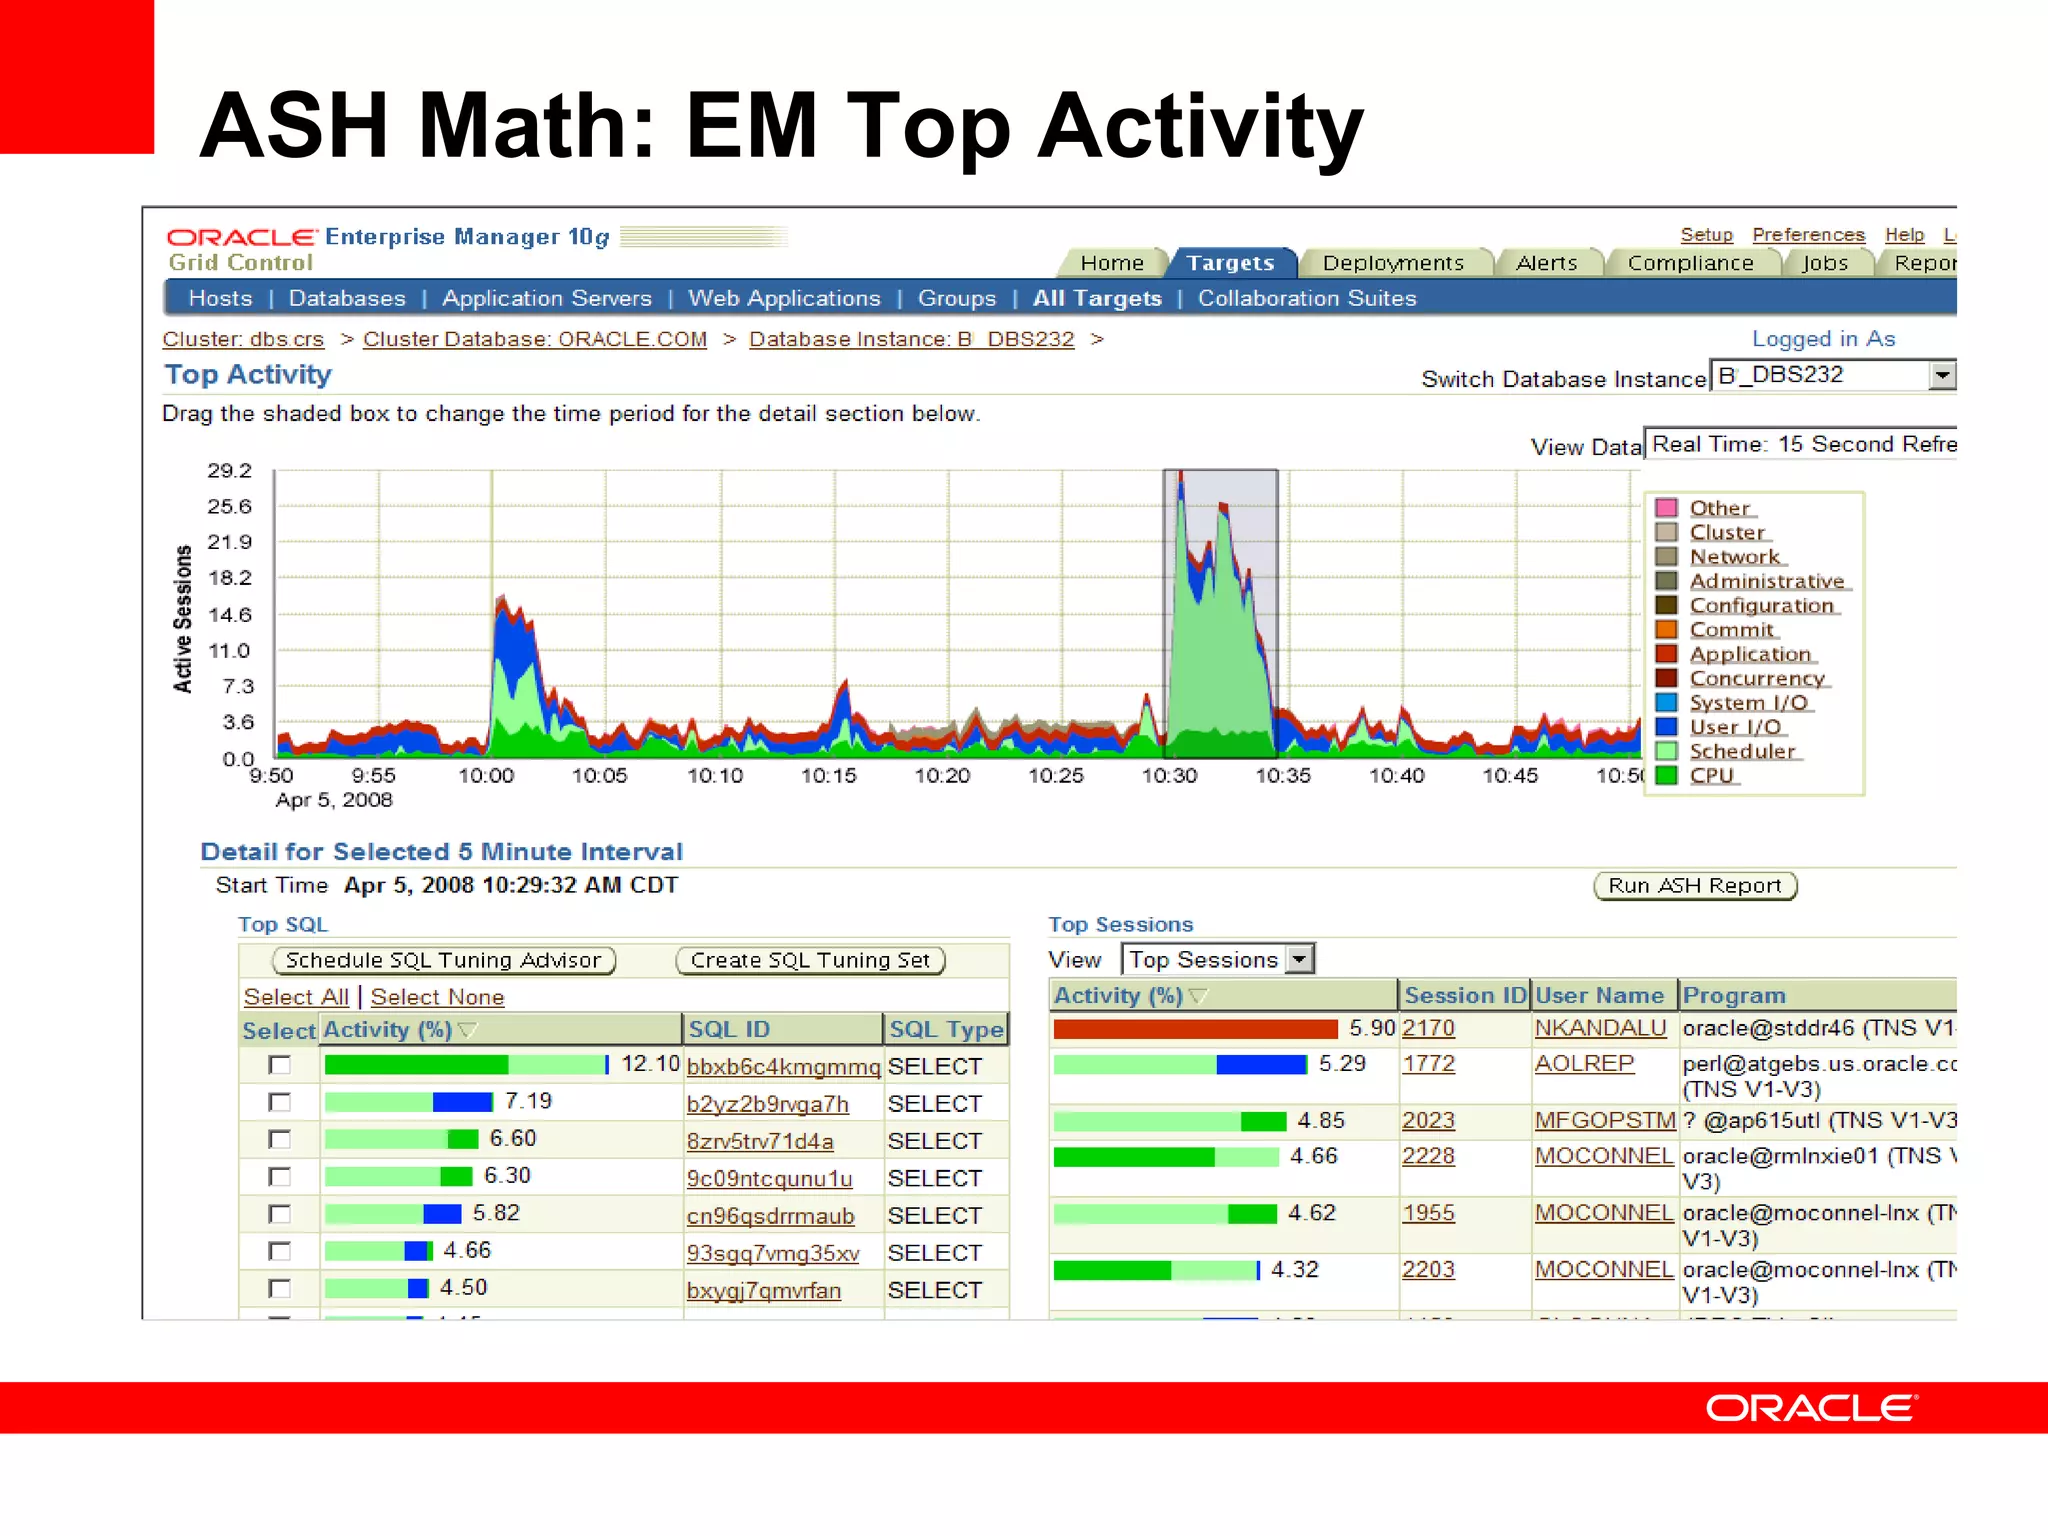Go to Collaboration Suites subtab
Viewport: 2048px width, 1536px height.
(x=1307, y=298)
